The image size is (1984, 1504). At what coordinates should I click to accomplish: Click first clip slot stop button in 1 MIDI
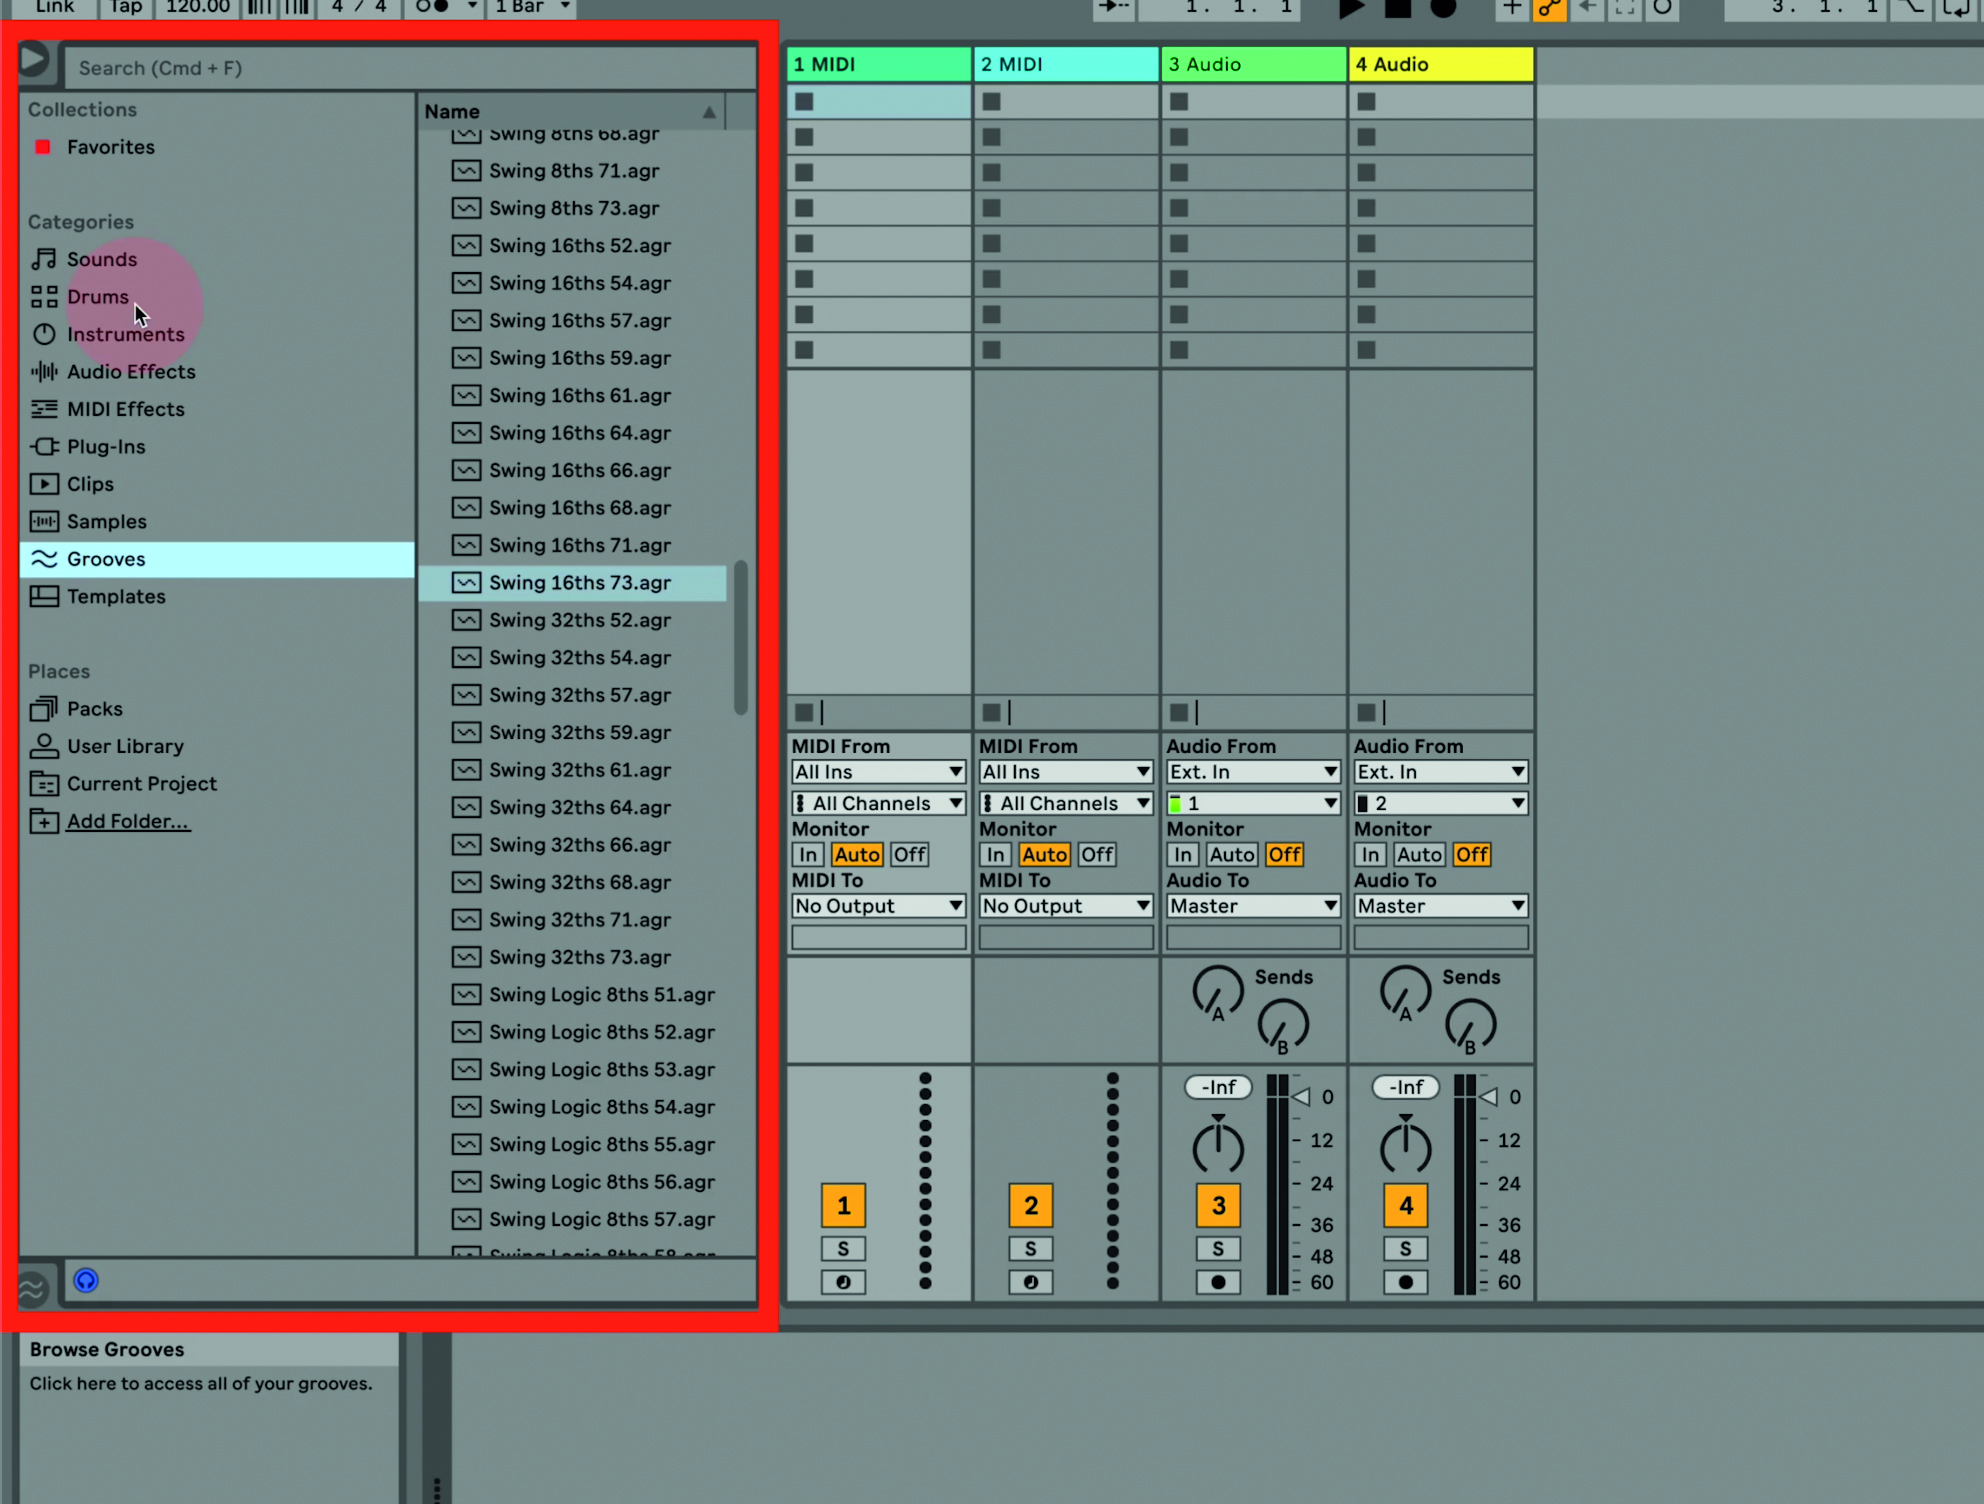(804, 101)
